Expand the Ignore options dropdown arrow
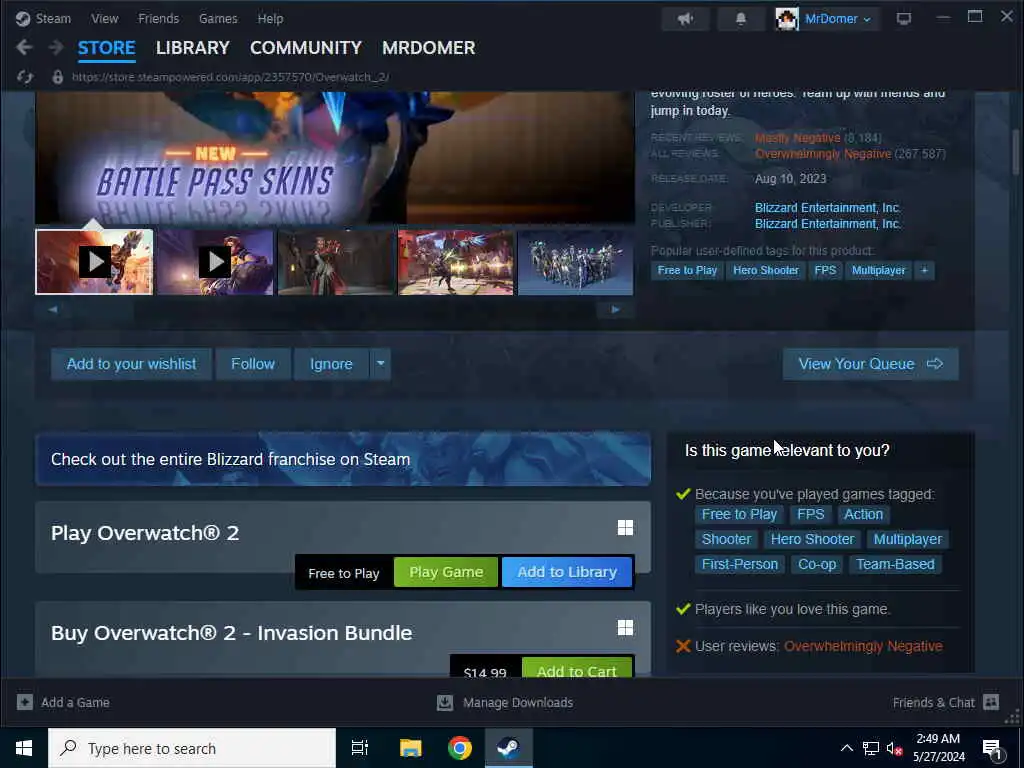 380,364
